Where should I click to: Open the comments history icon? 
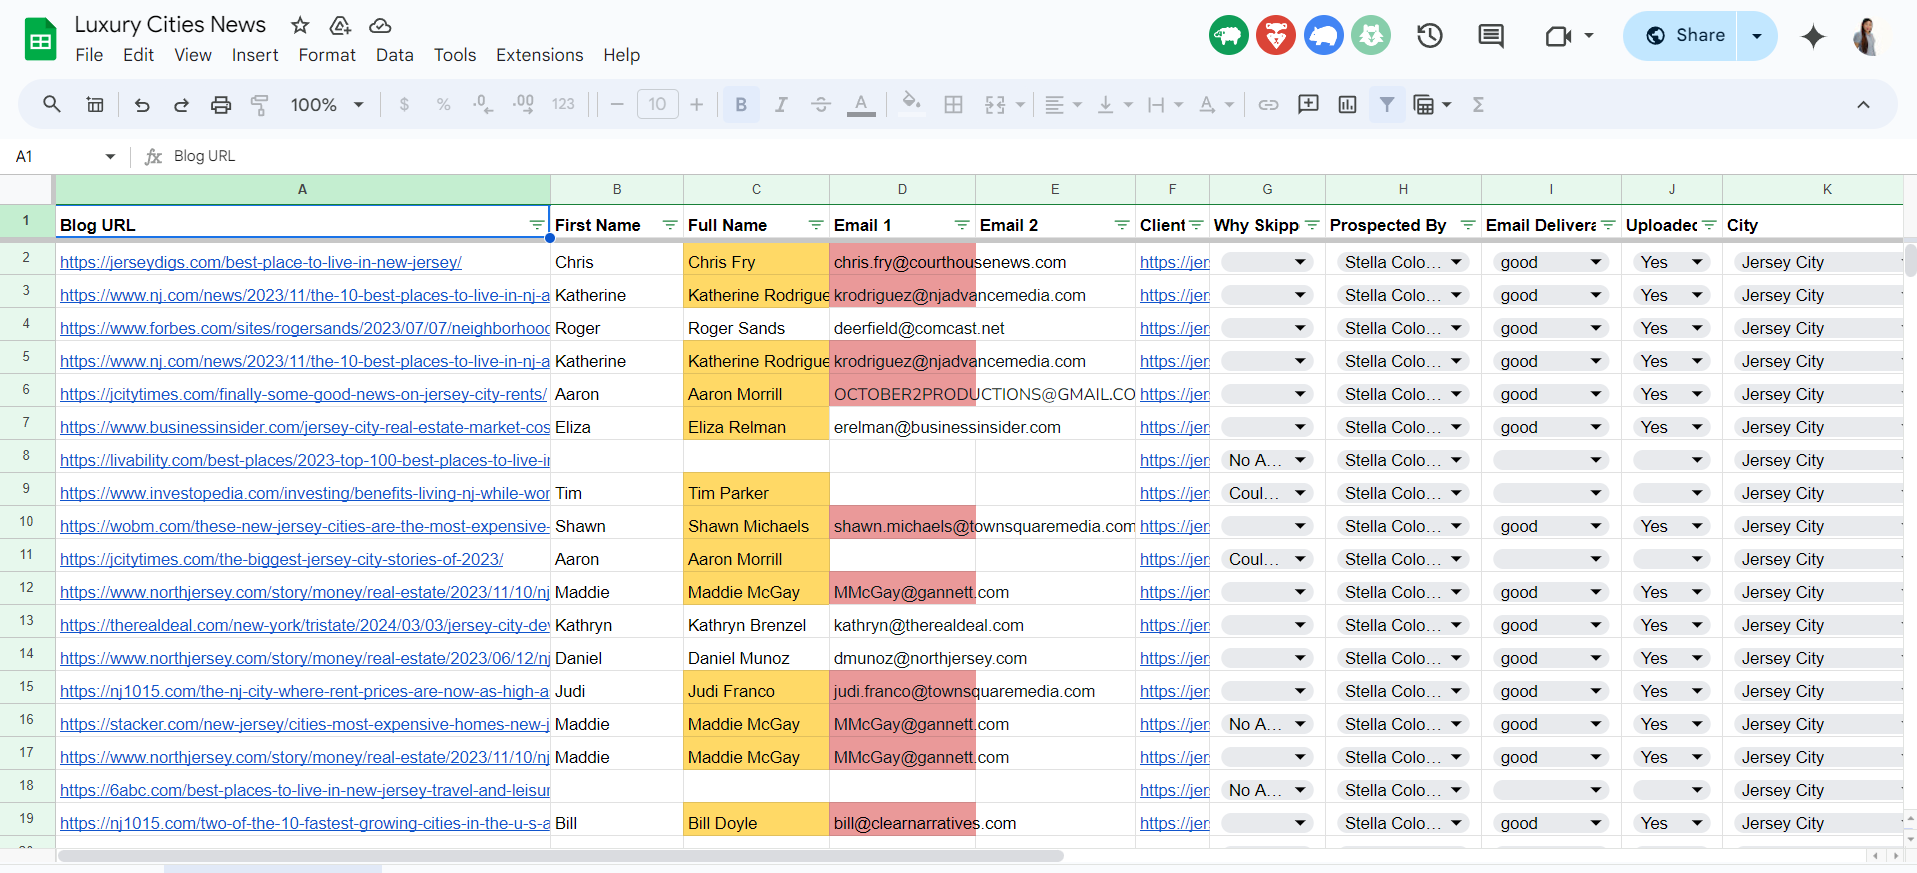click(1491, 36)
